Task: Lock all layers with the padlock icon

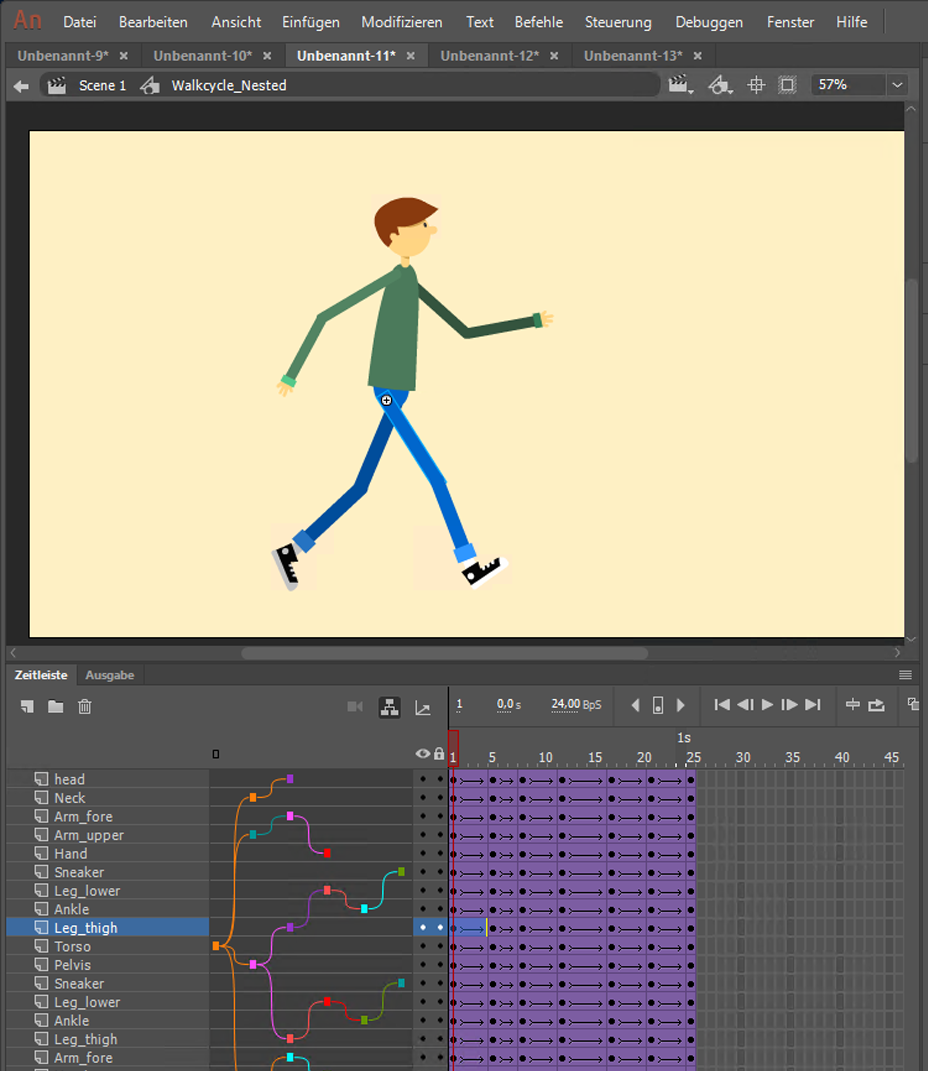Action: [x=439, y=754]
